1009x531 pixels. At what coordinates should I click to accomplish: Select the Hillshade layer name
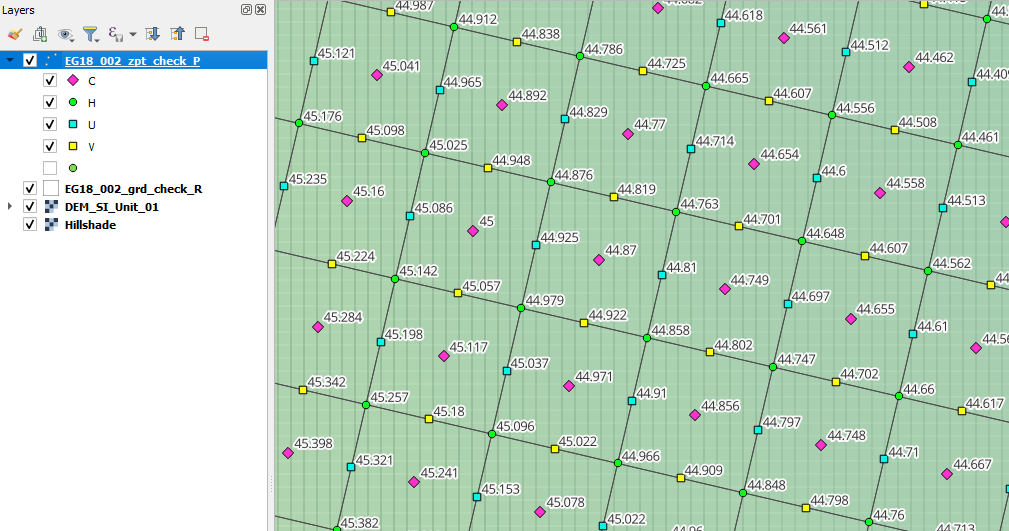tap(90, 225)
